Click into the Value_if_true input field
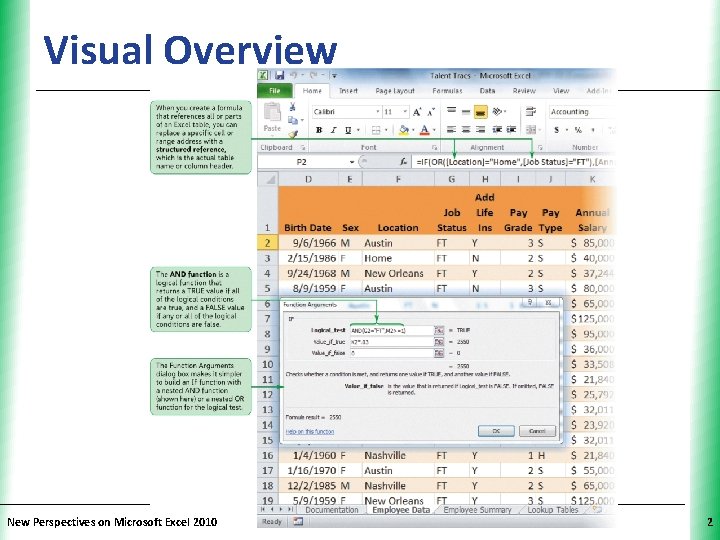Screen dimensions: 720x540 [x=392, y=342]
